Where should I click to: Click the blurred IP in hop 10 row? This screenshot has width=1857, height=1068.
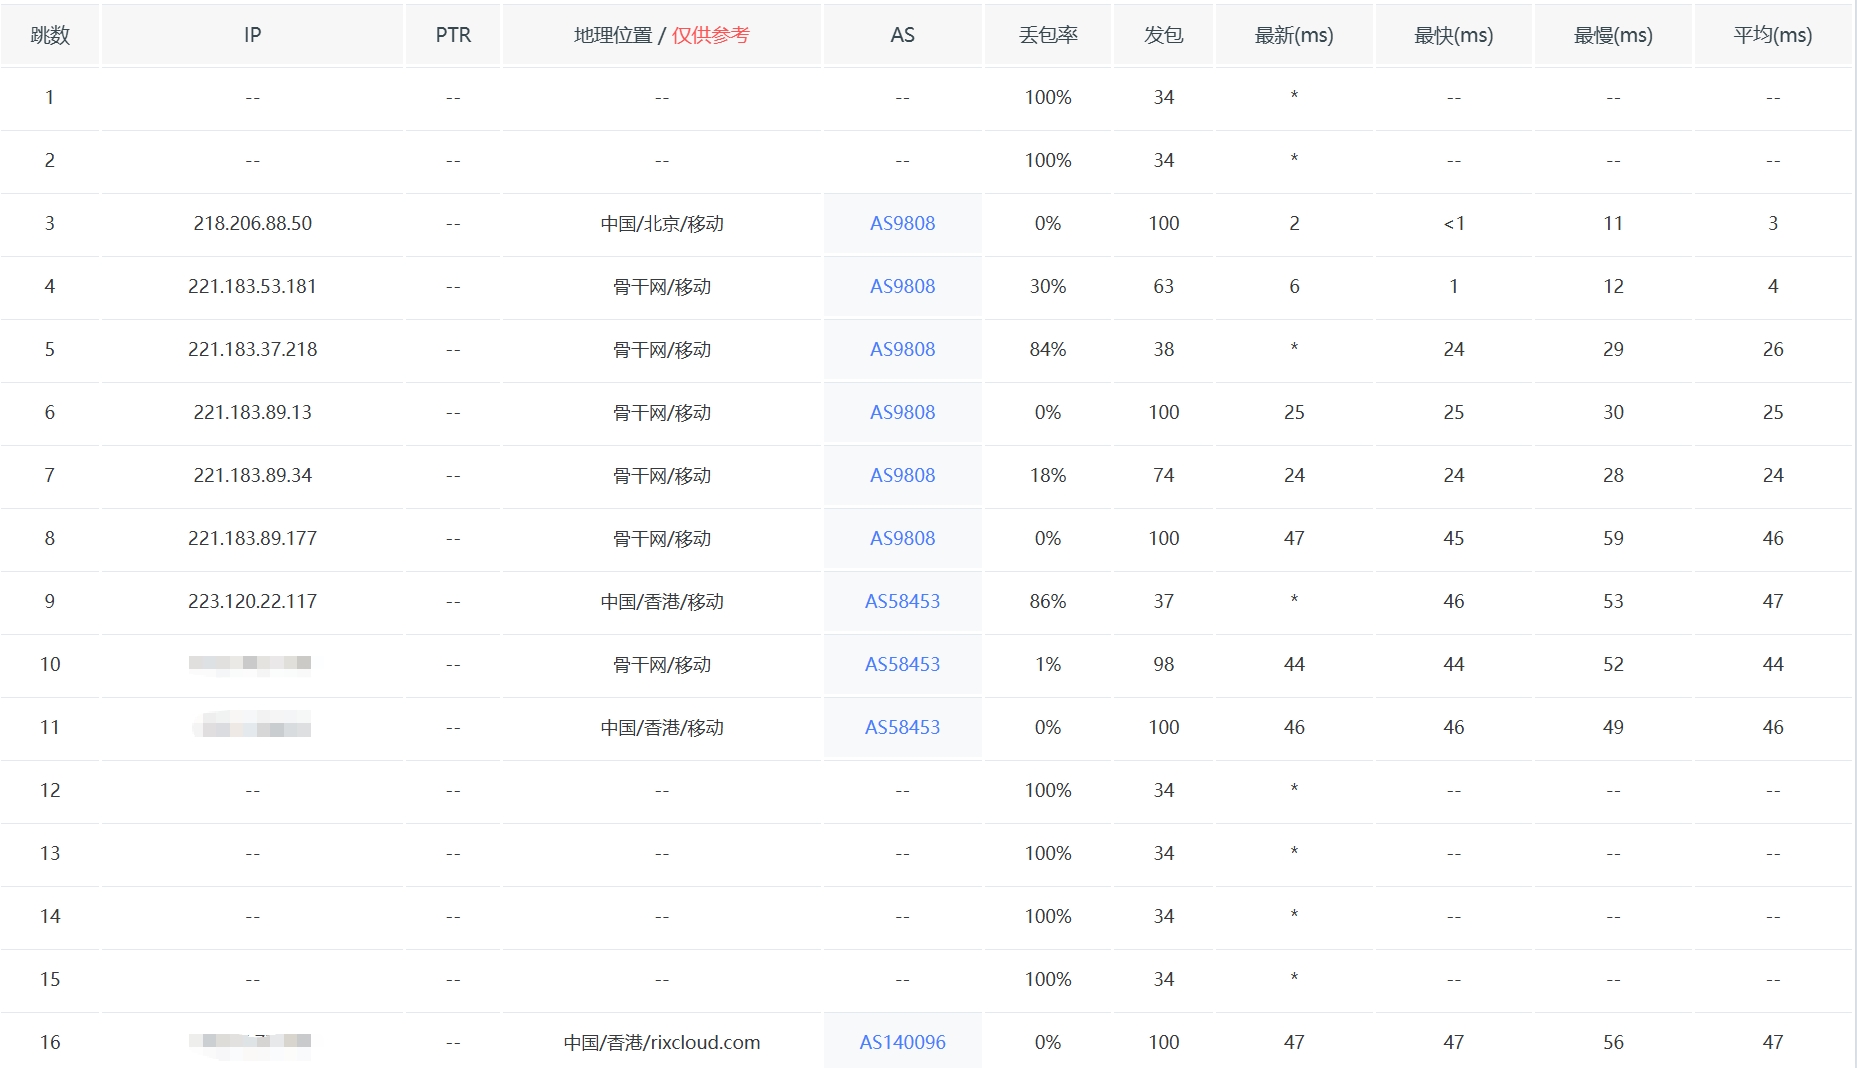pos(250,664)
